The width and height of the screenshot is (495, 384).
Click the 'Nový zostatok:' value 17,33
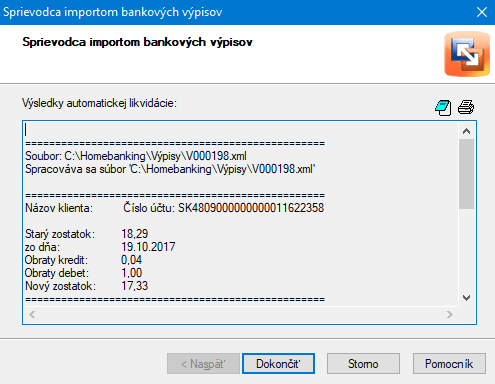point(135,286)
